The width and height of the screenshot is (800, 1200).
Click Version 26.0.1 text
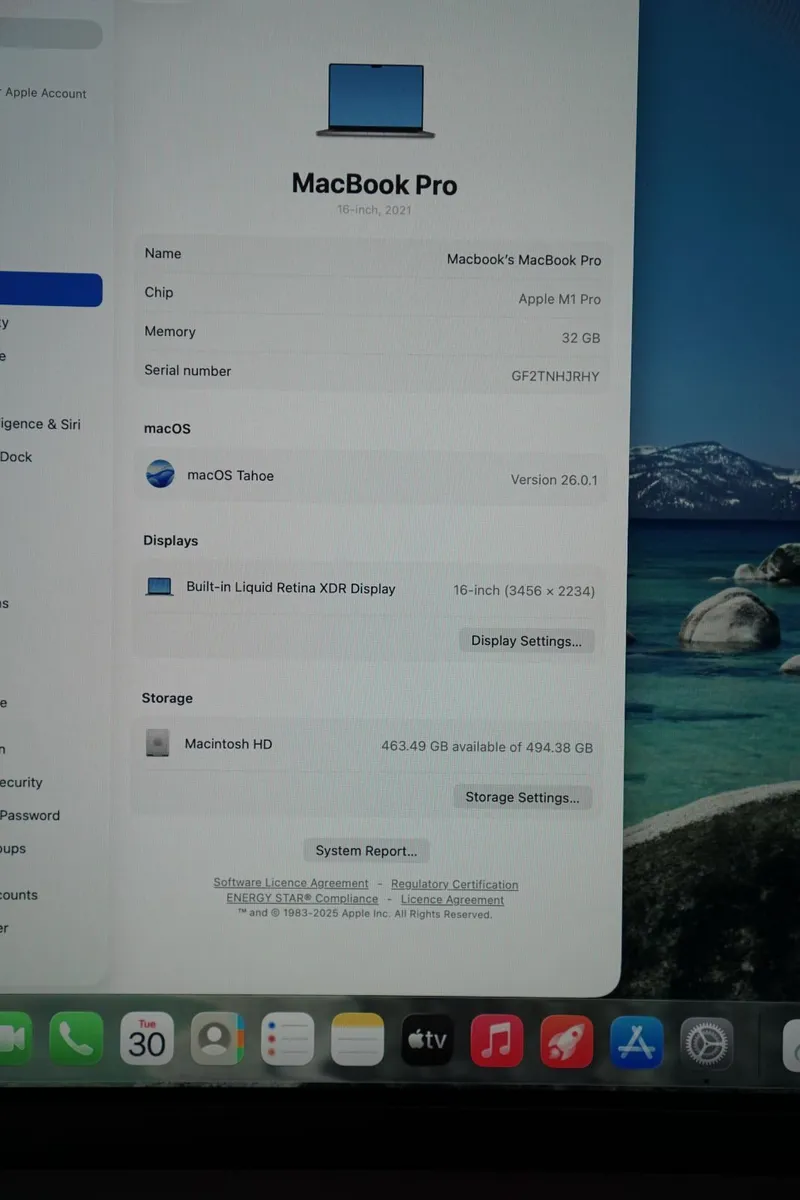554,480
